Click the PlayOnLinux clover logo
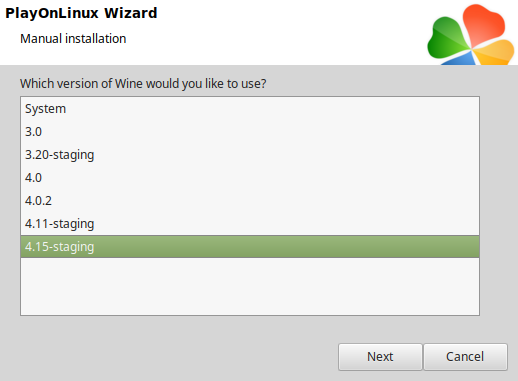 click(471, 35)
